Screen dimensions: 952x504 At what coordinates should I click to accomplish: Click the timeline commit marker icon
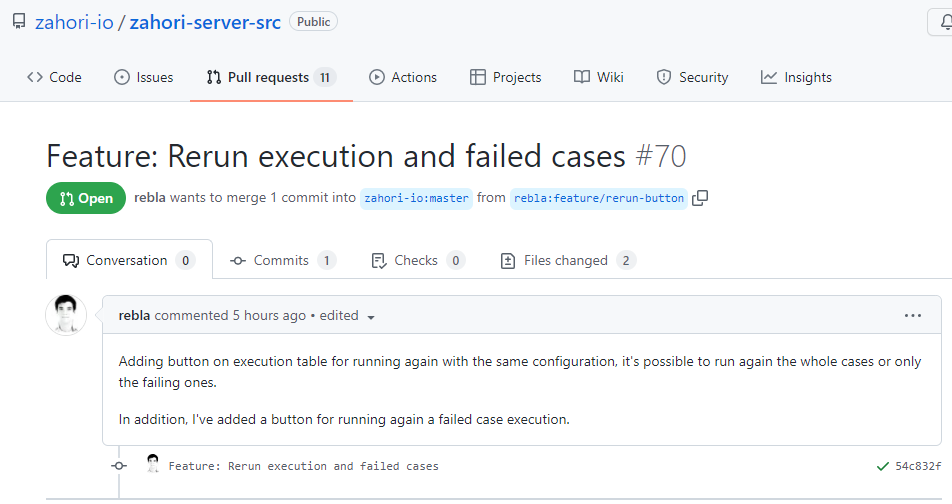[x=119, y=466]
